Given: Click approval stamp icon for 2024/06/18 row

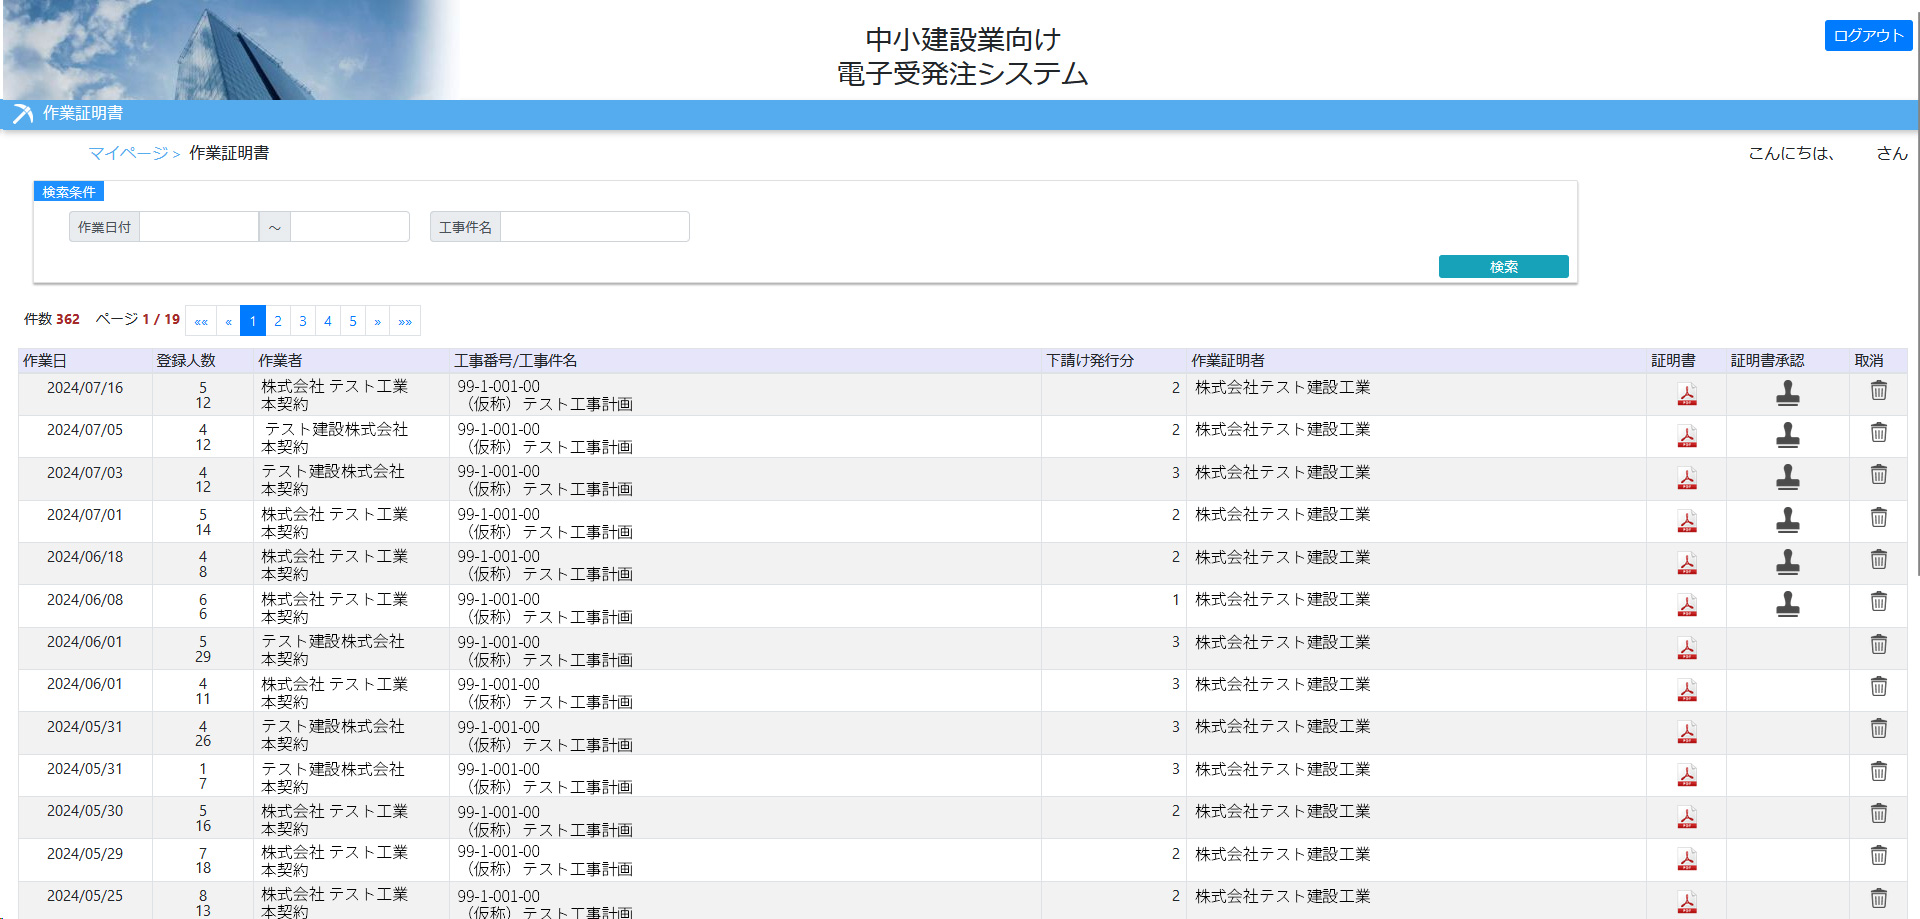Looking at the screenshot, I should click(x=1788, y=563).
